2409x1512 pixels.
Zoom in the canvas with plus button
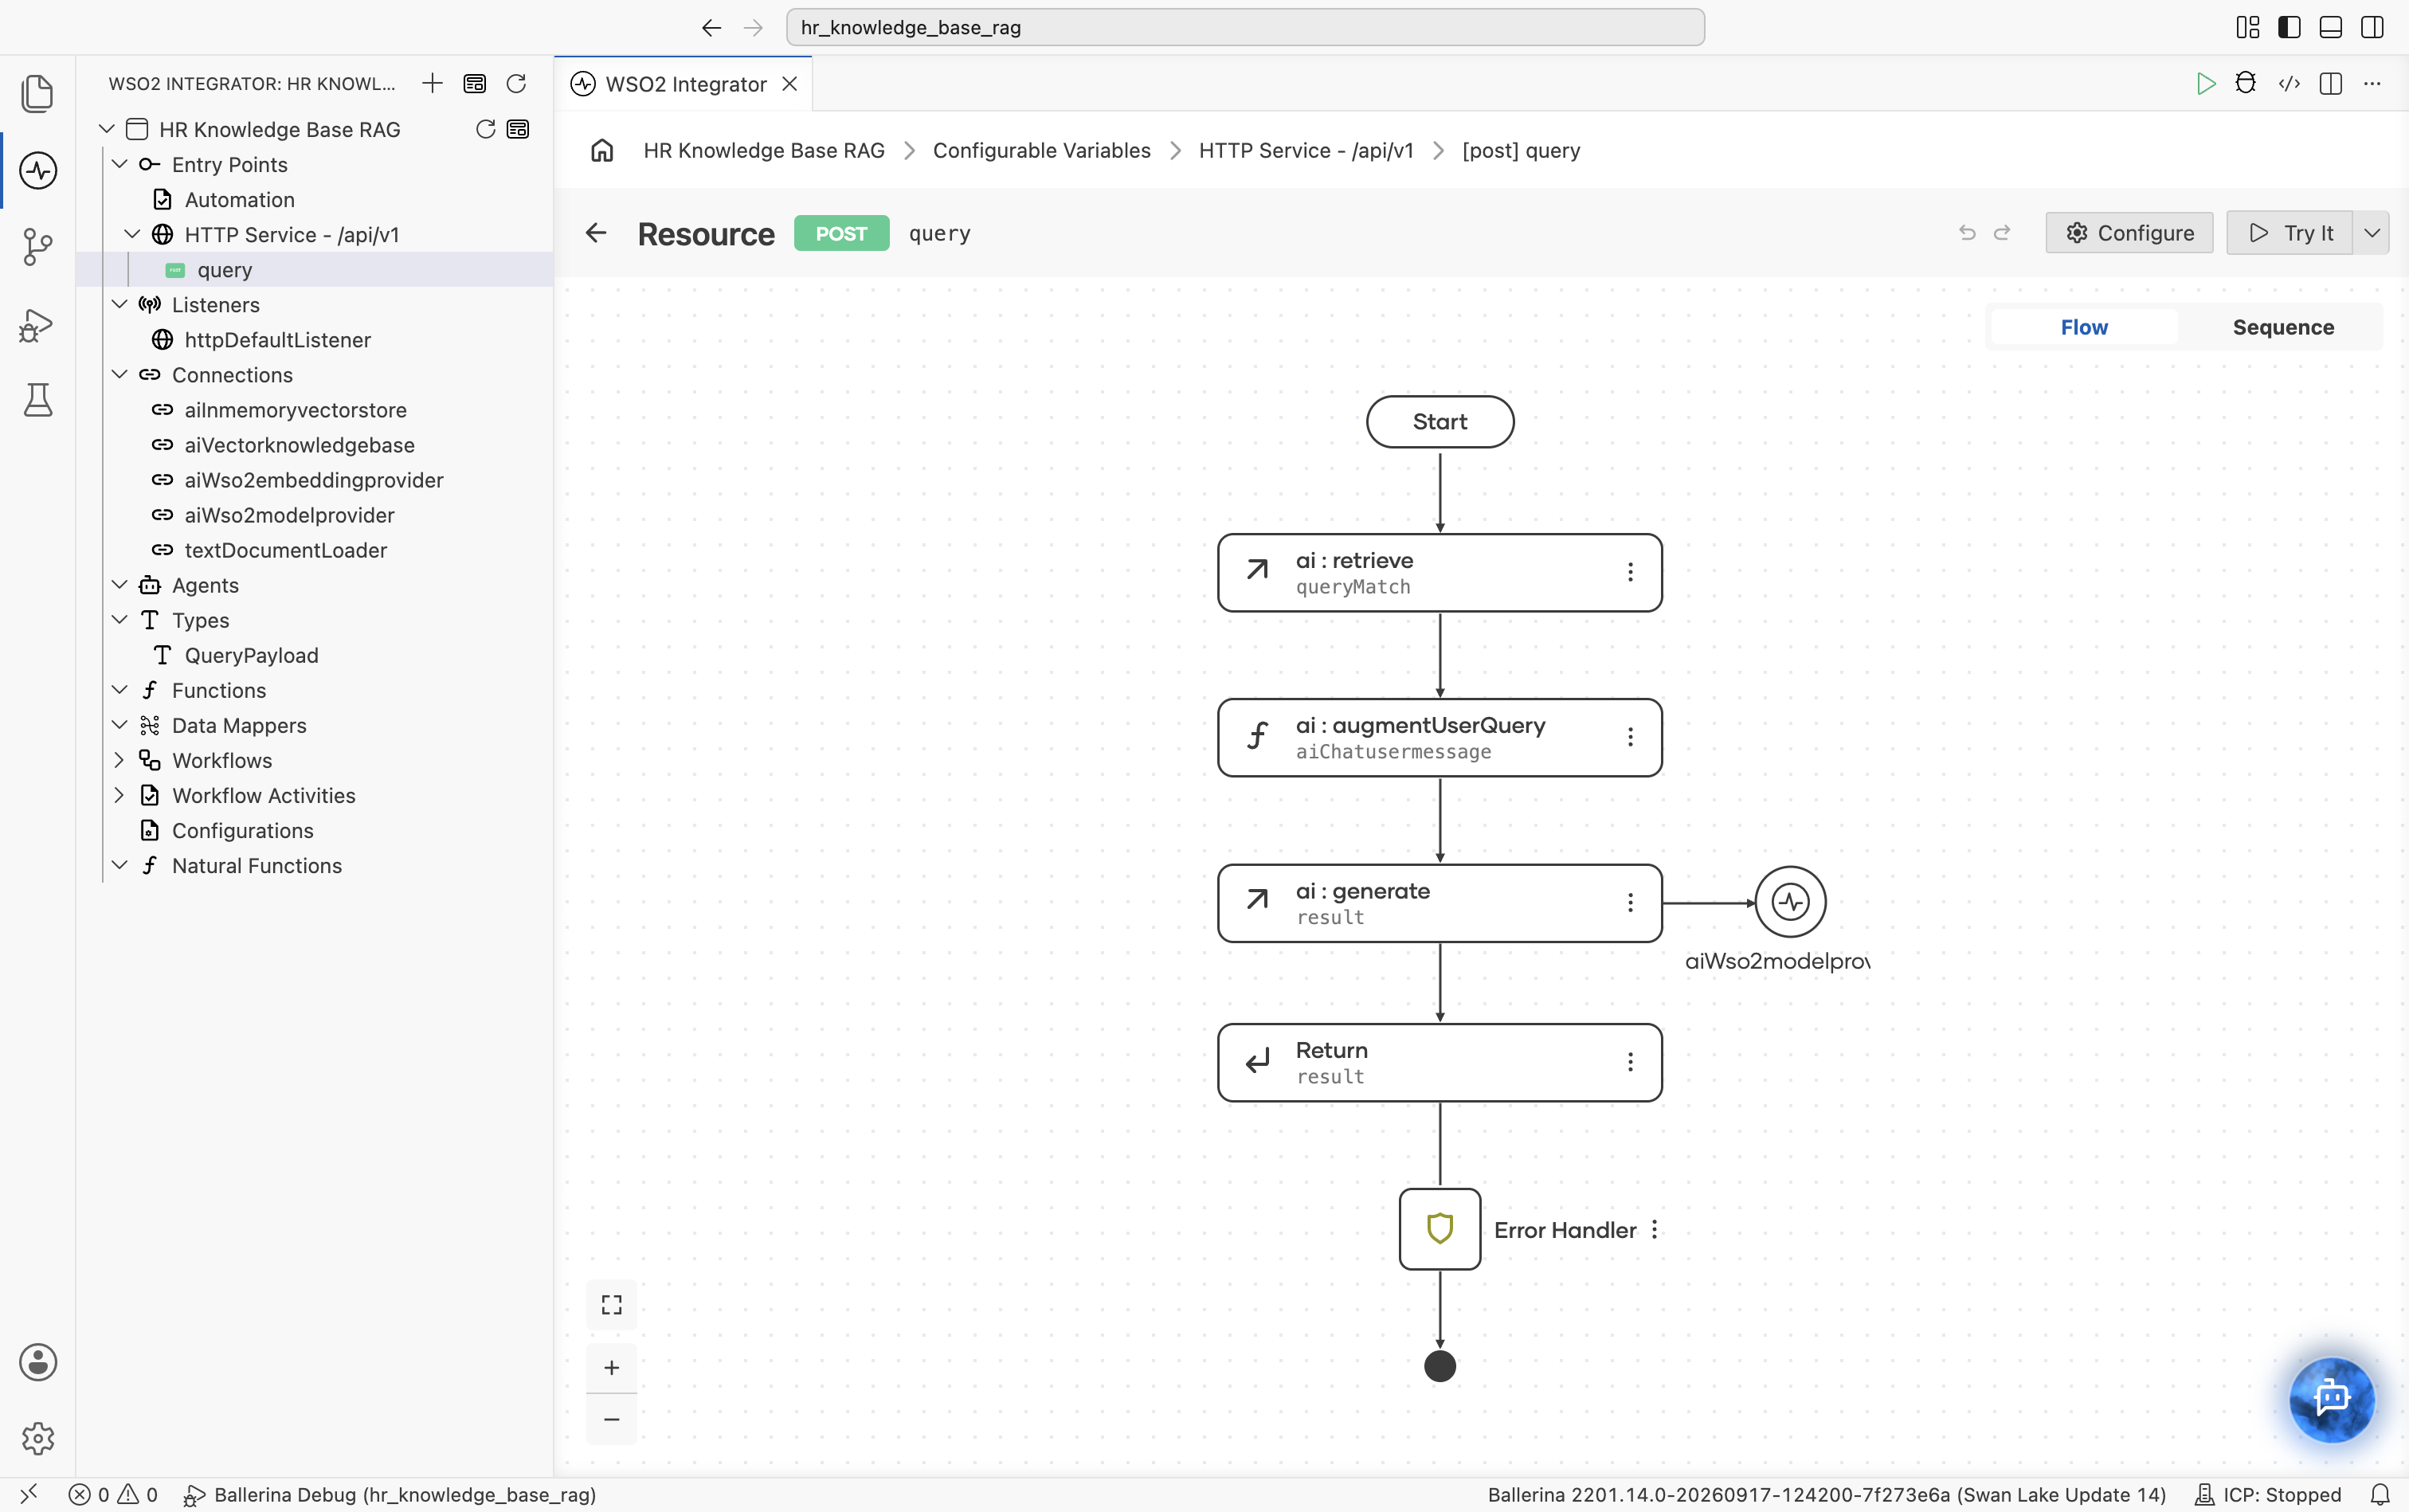[x=612, y=1367]
